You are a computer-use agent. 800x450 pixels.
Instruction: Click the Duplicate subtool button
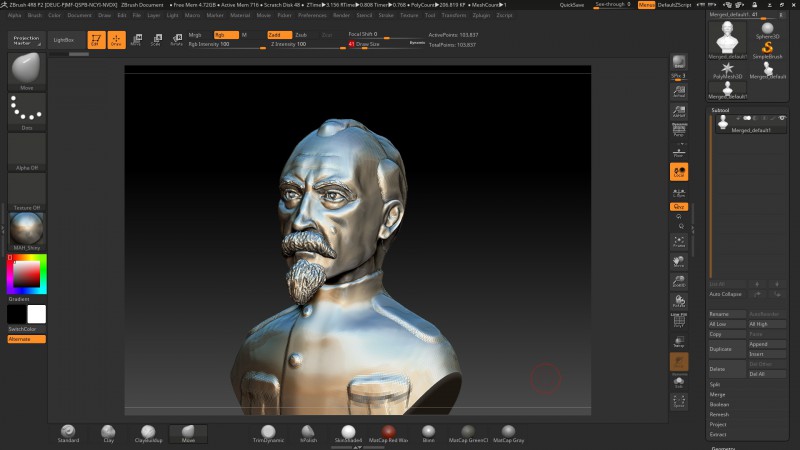click(727, 349)
